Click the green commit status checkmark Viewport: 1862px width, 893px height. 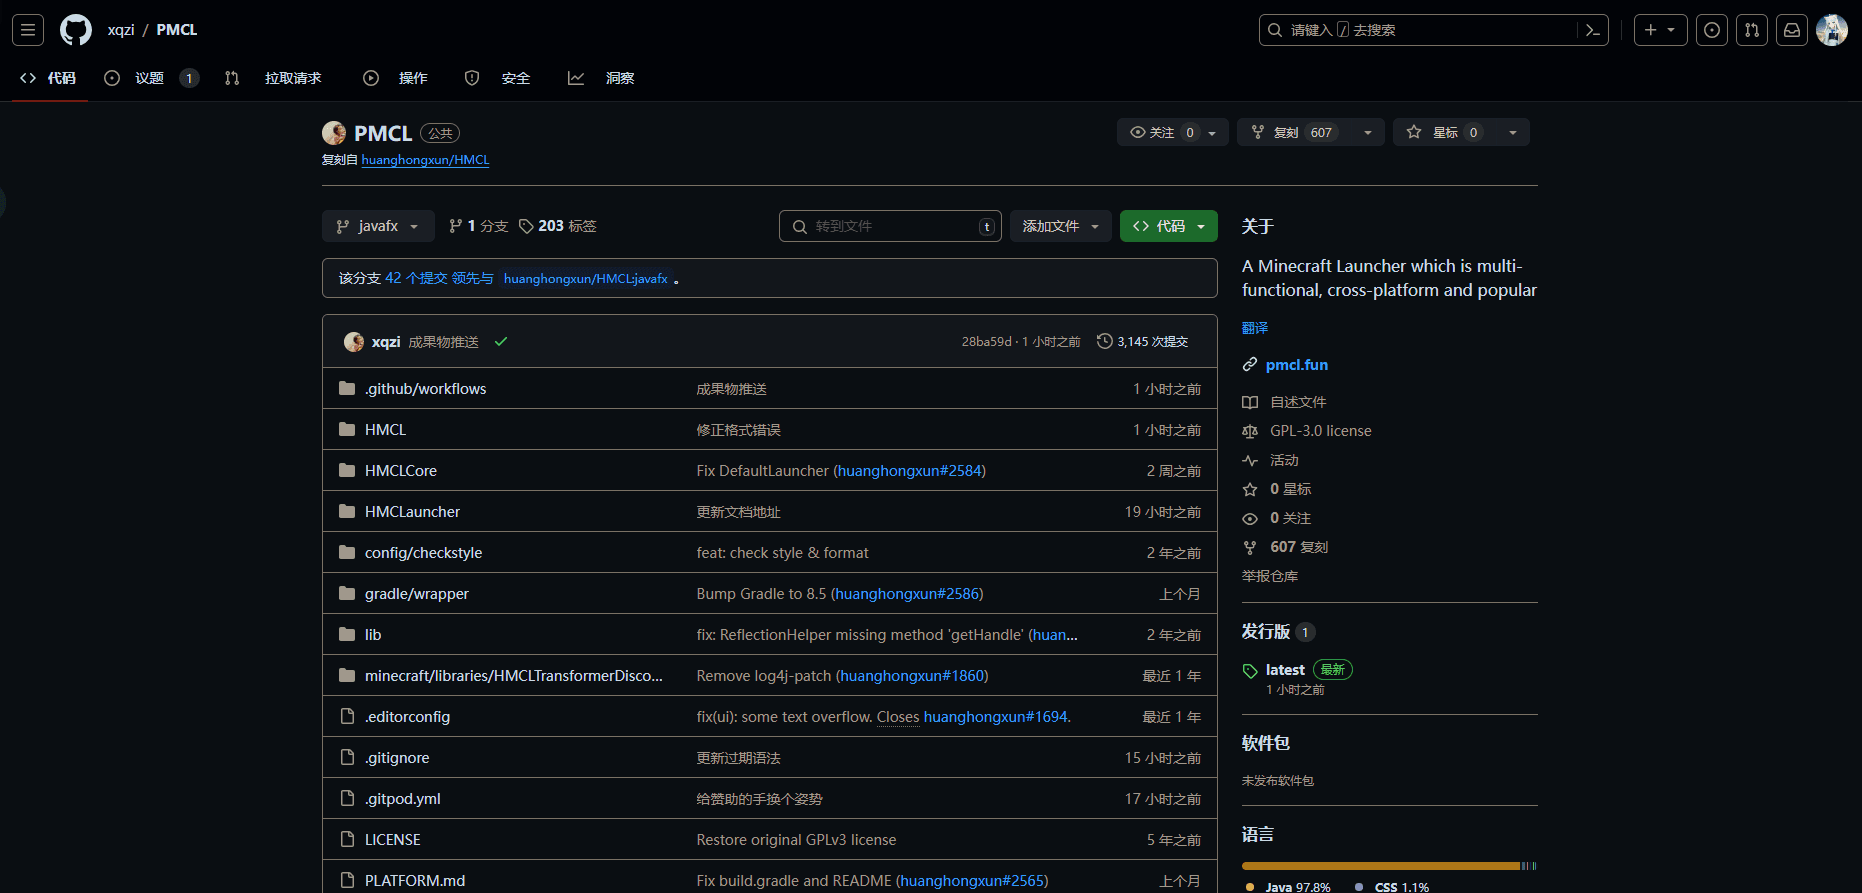click(501, 342)
